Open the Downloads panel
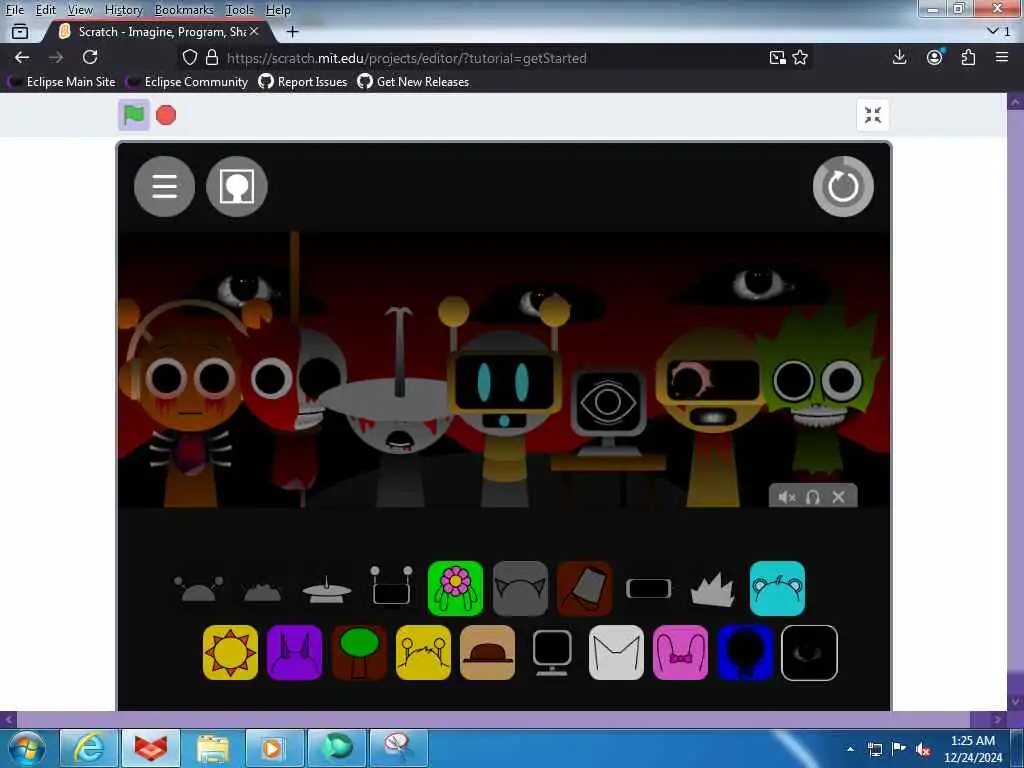1024x768 pixels. [x=899, y=57]
